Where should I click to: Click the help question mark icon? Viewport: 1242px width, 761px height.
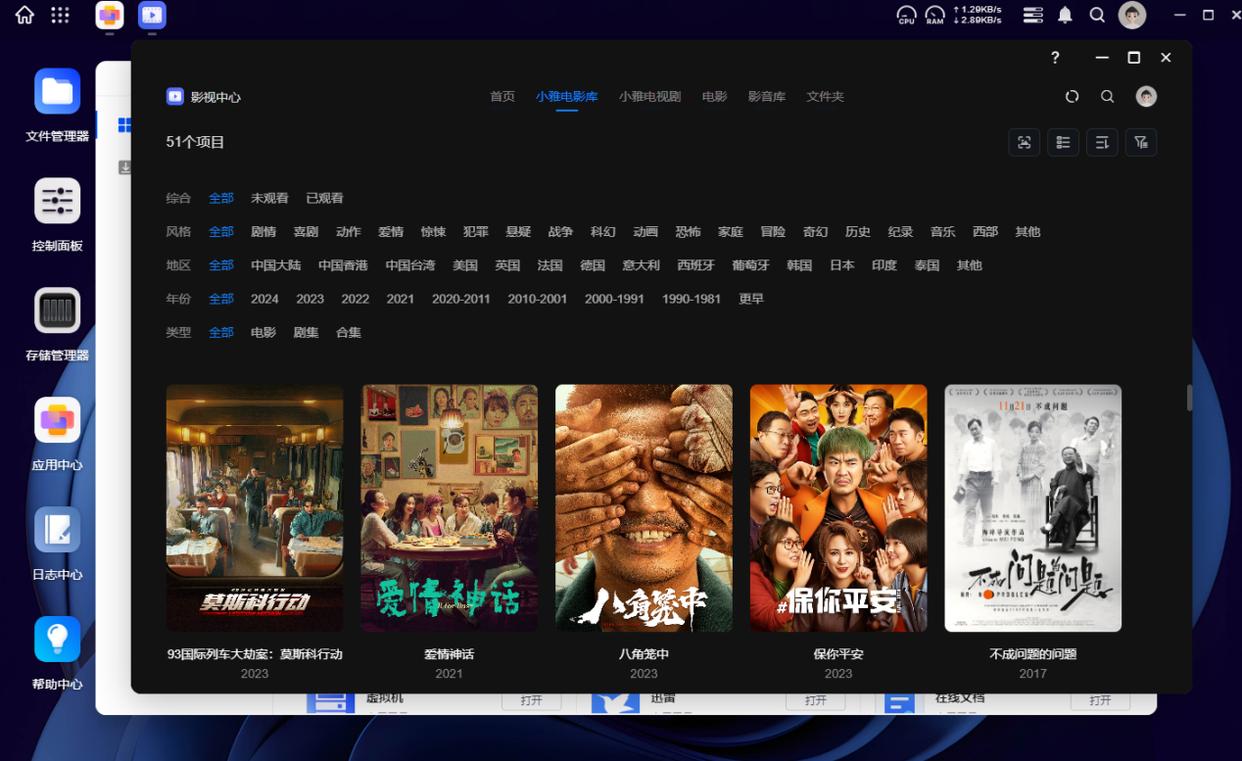point(1055,58)
